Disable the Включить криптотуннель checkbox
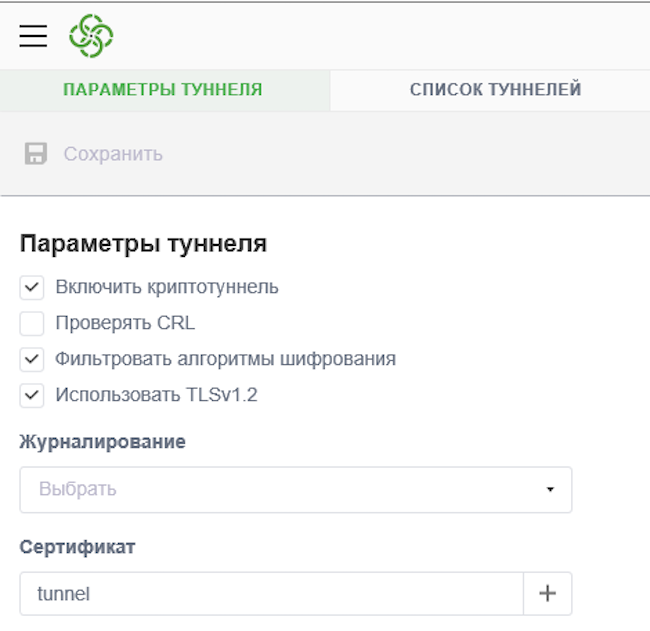Viewport: 650px width, 631px height. pyautogui.click(x=32, y=288)
